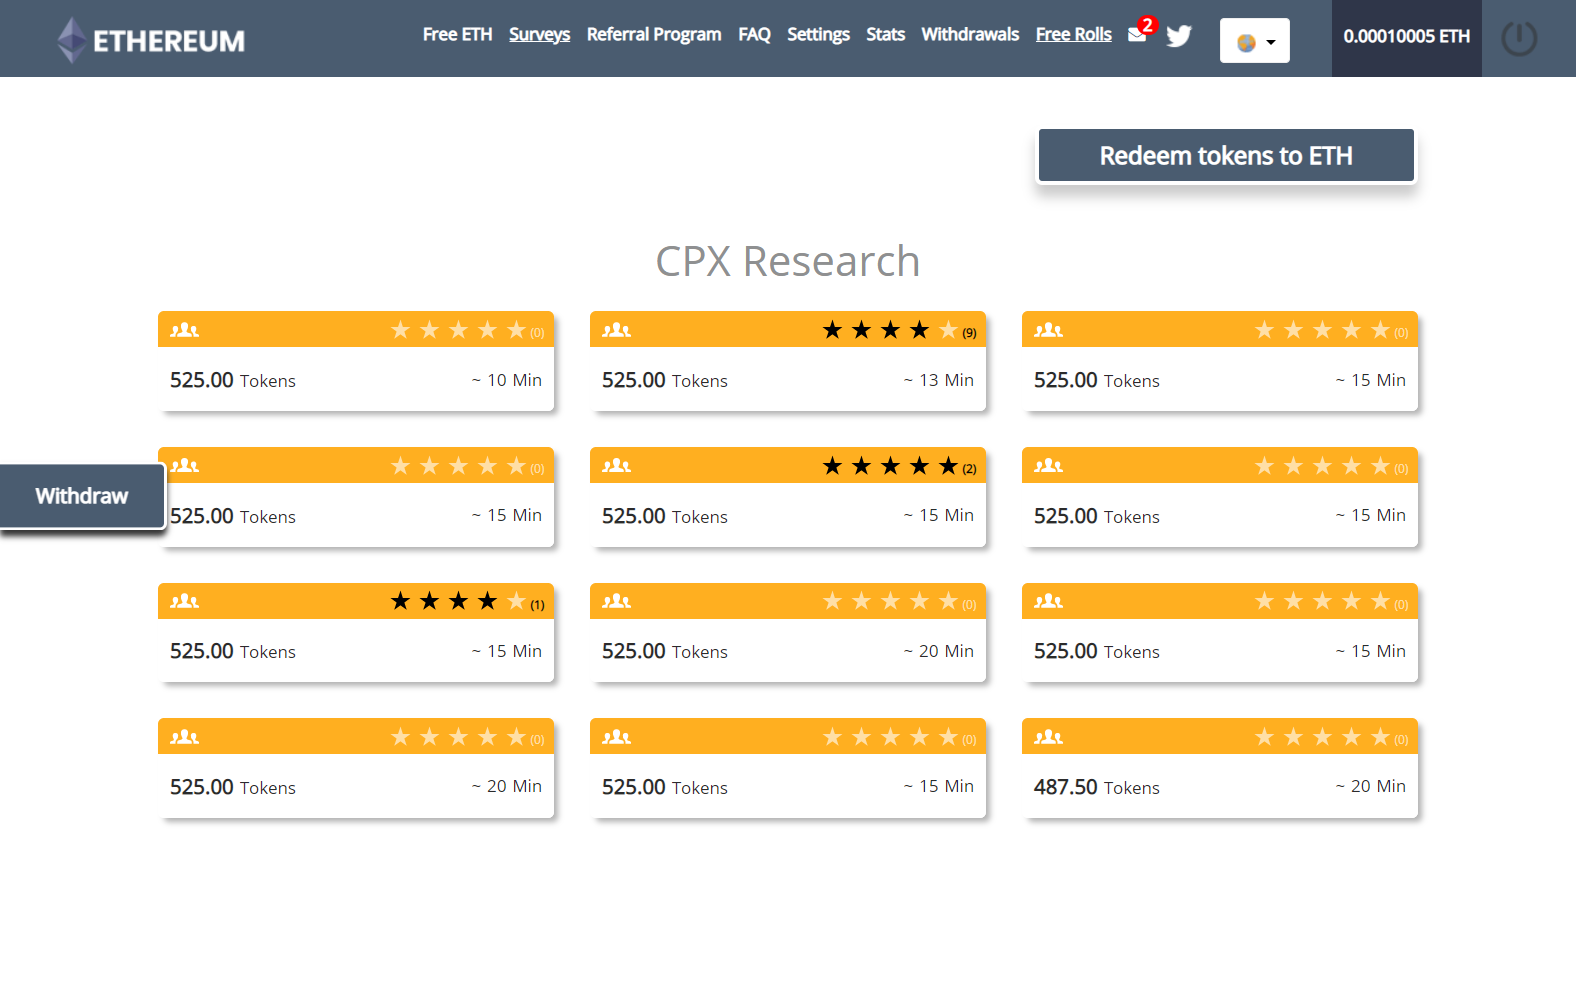Click the Withdraw side button

pyautogui.click(x=82, y=496)
